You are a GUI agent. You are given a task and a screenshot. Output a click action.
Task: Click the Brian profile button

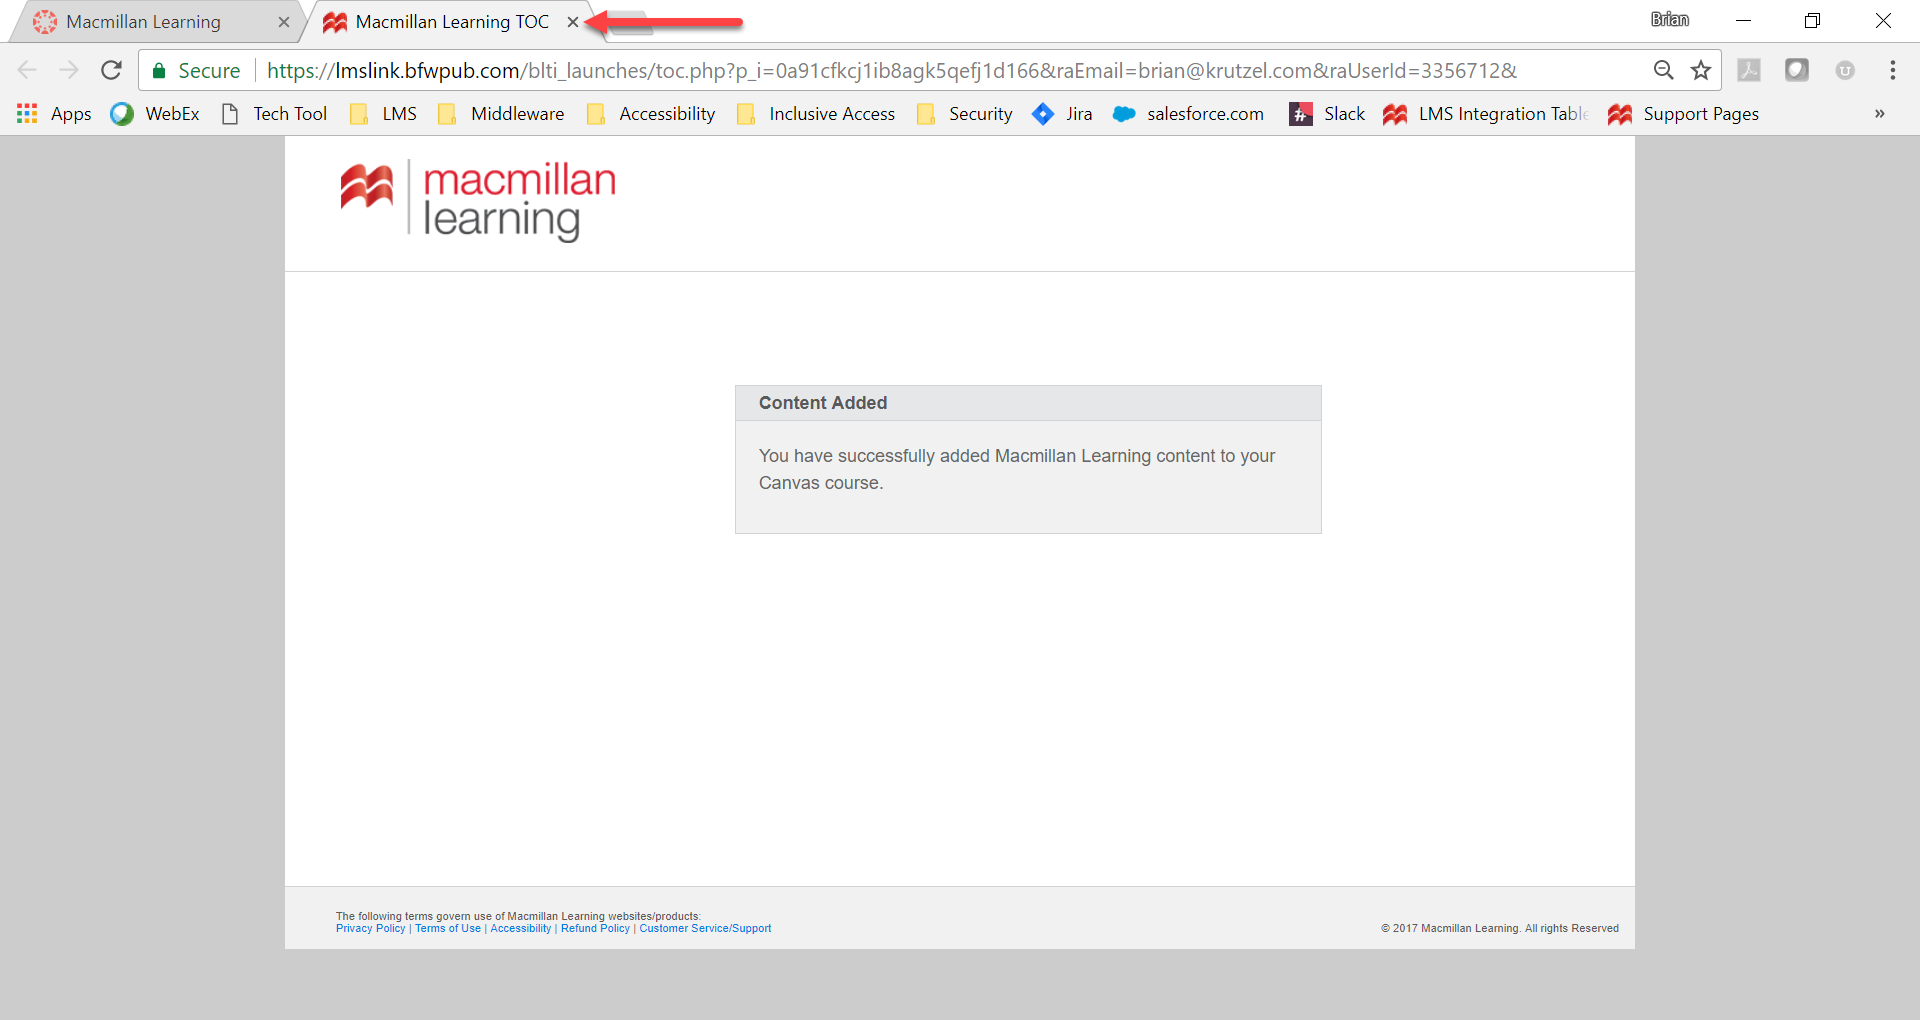click(1669, 20)
